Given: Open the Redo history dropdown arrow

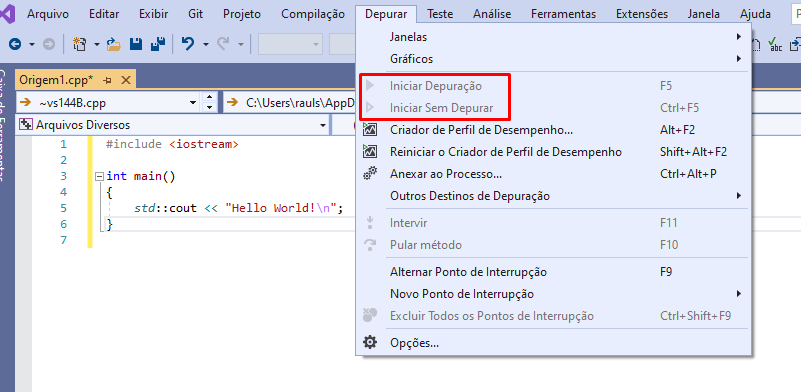Looking at the screenshot, I should [241, 44].
